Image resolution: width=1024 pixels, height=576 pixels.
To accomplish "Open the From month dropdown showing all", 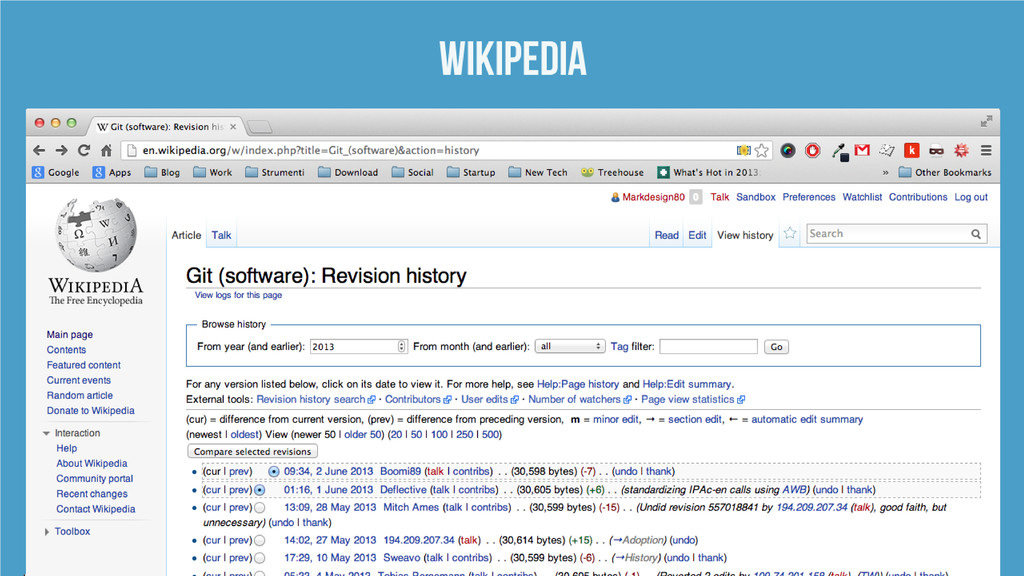I will click(x=569, y=346).
